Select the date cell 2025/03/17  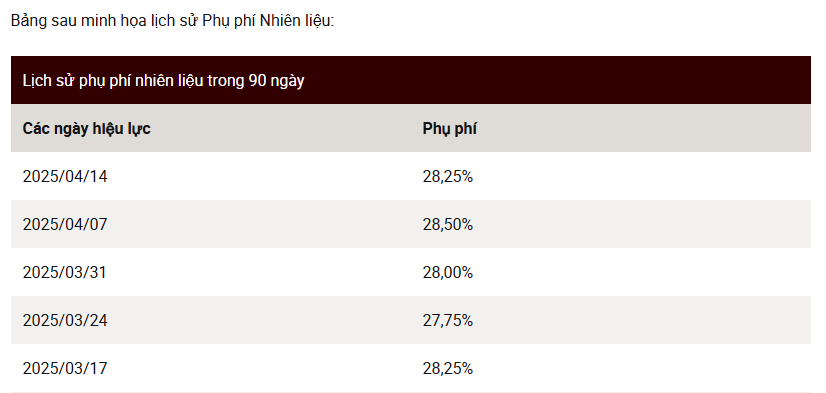coord(65,368)
